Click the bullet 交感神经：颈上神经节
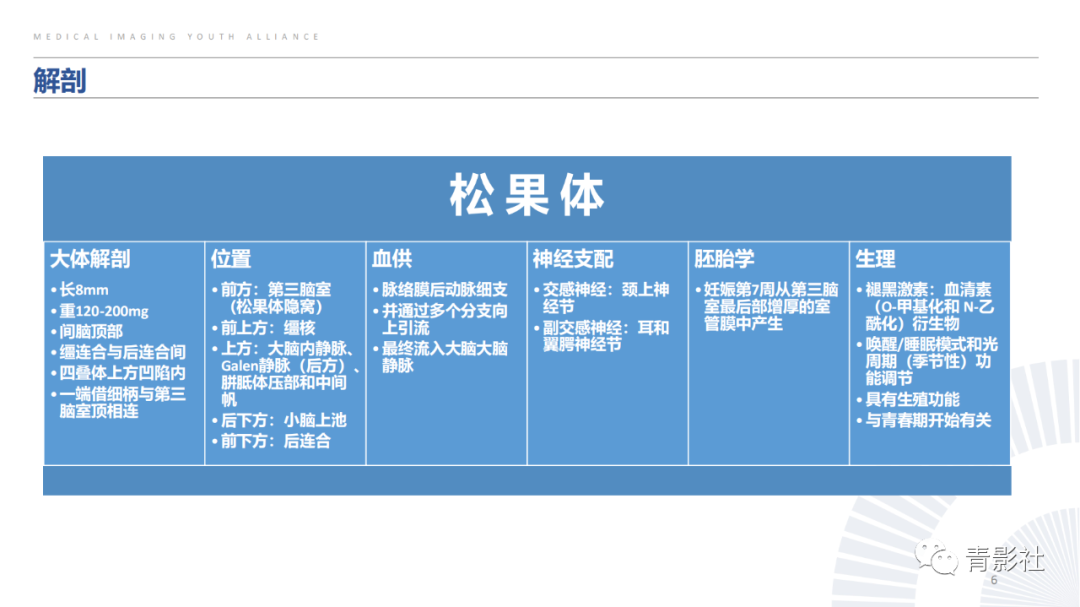Screen dimensions: 1080x607 [602, 298]
